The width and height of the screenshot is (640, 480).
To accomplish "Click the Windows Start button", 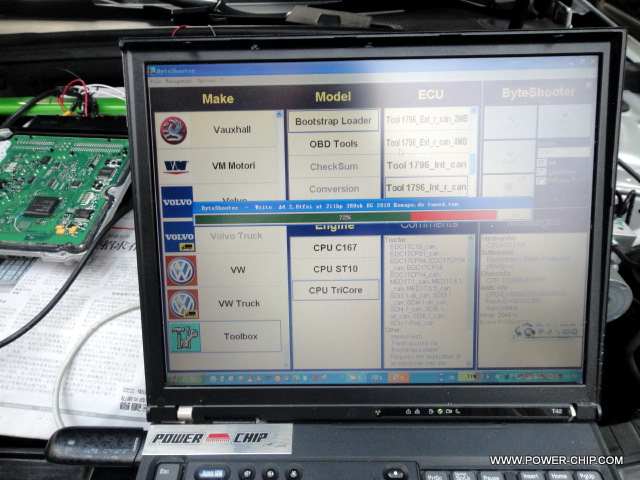I will [x=186, y=378].
